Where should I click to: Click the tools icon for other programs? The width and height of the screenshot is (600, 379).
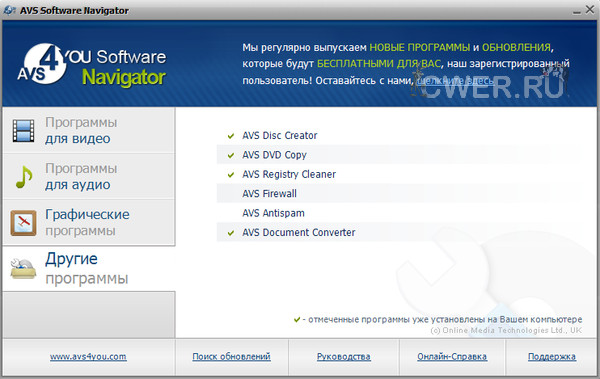[x=23, y=269]
